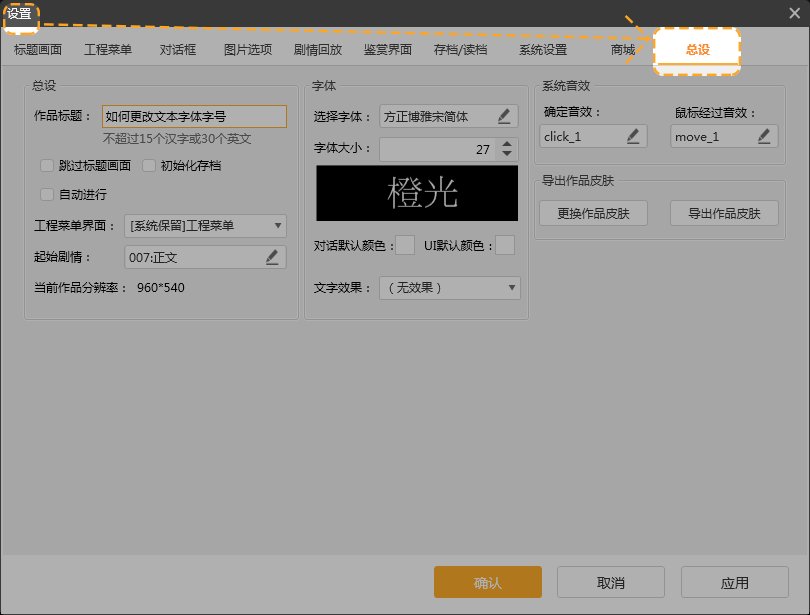810x615 pixels.
Task: Open the 系统设置 tab
Action: [x=543, y=49]
